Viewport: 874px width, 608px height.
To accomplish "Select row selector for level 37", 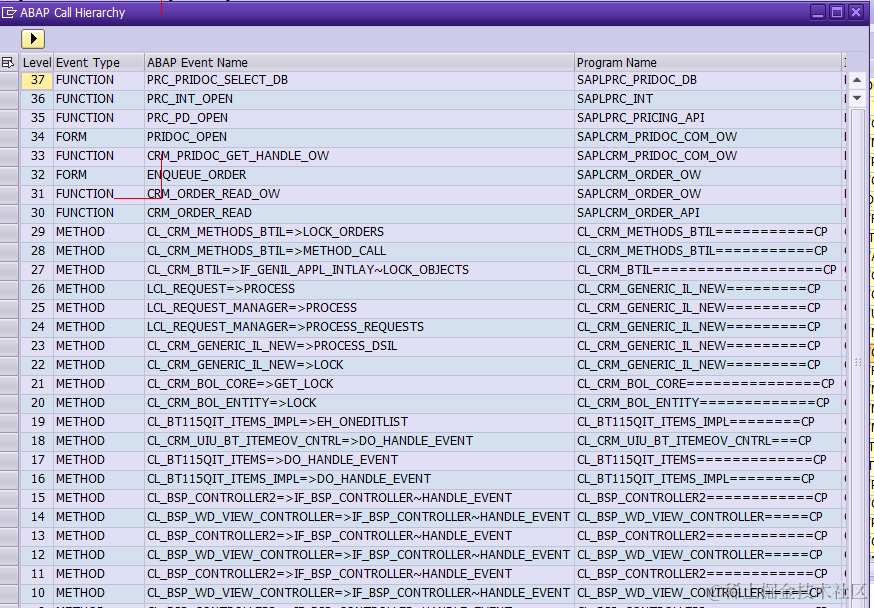I will 9,80.
